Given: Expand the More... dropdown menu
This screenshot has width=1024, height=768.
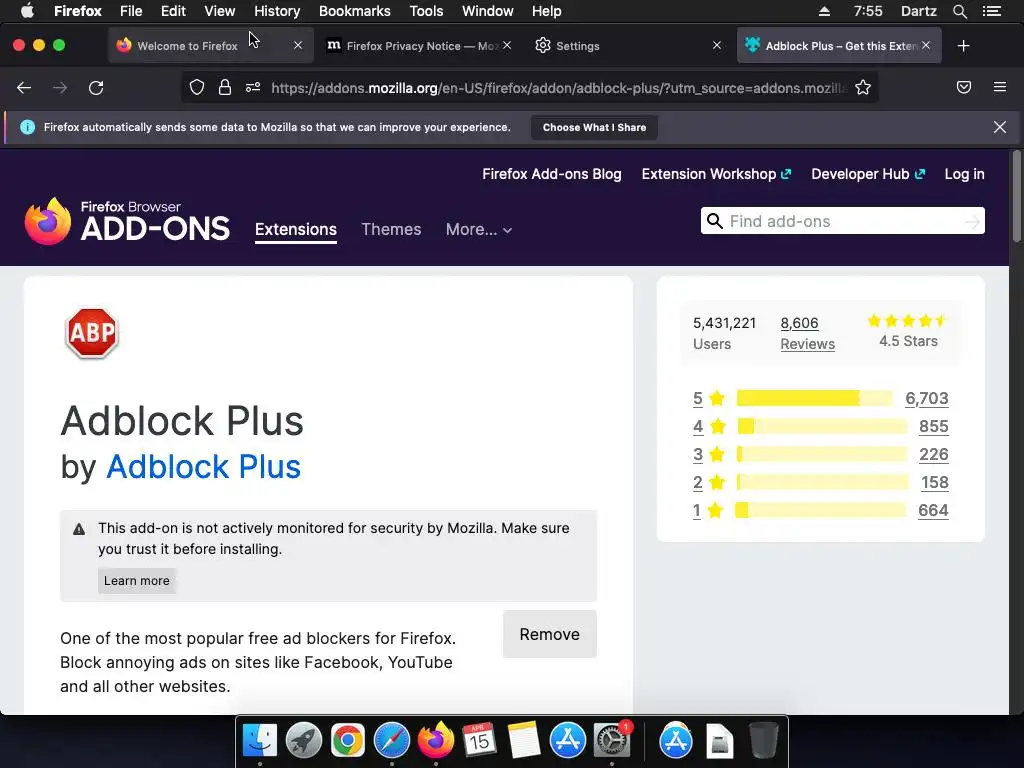Looking at the screenshot, I should point(479,229).
